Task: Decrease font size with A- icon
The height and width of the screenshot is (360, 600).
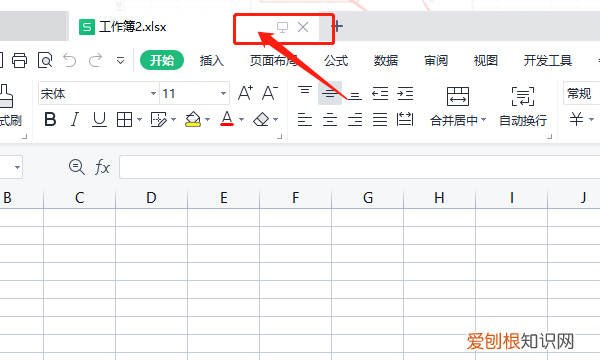Action: tap(270, 93)
